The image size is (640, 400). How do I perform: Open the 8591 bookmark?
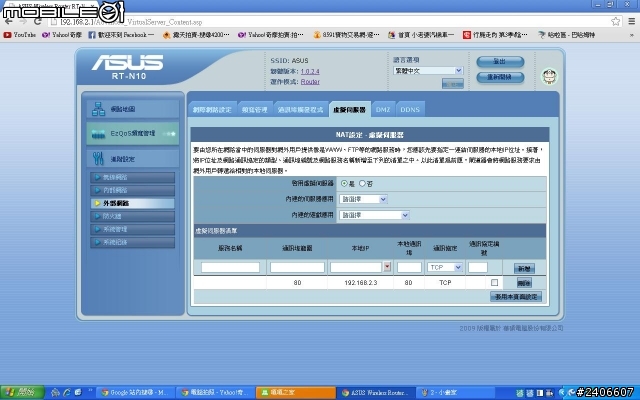[x=346, y=35]
